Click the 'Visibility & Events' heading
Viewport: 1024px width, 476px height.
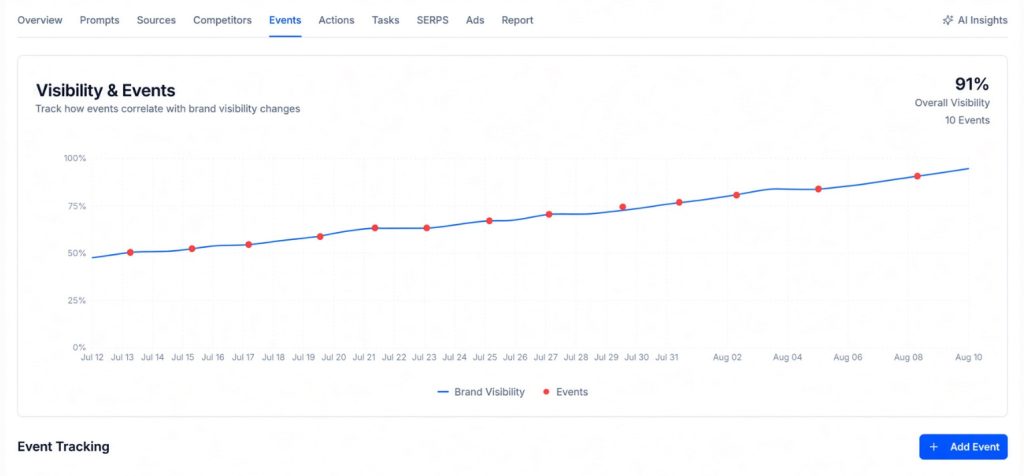click(x=106, y=90)
